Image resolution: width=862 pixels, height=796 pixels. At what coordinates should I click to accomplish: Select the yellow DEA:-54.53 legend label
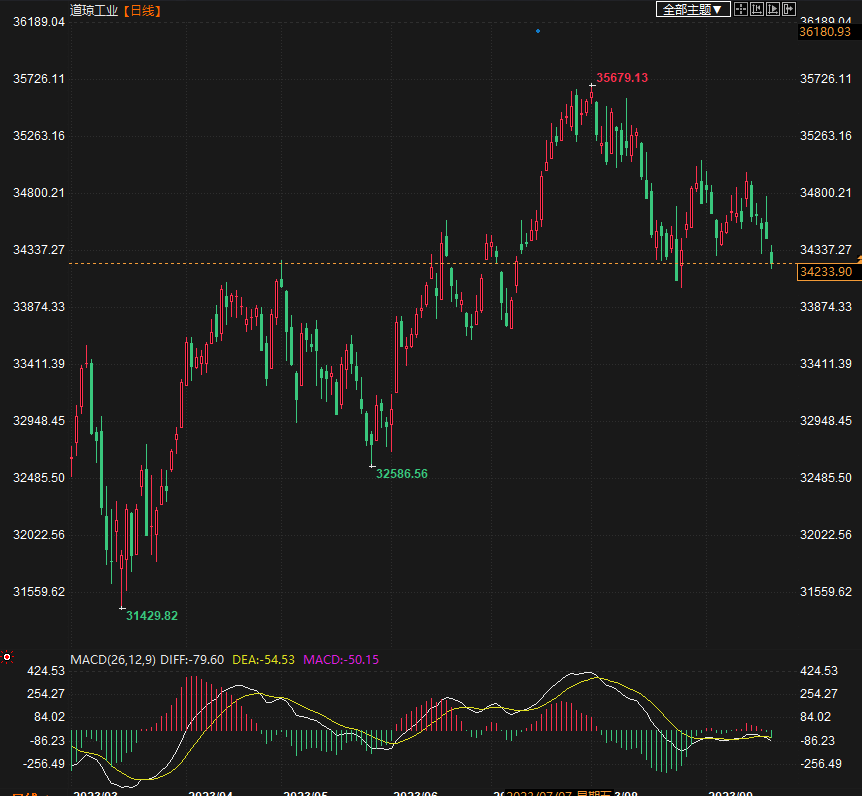(x=263, y=660)
